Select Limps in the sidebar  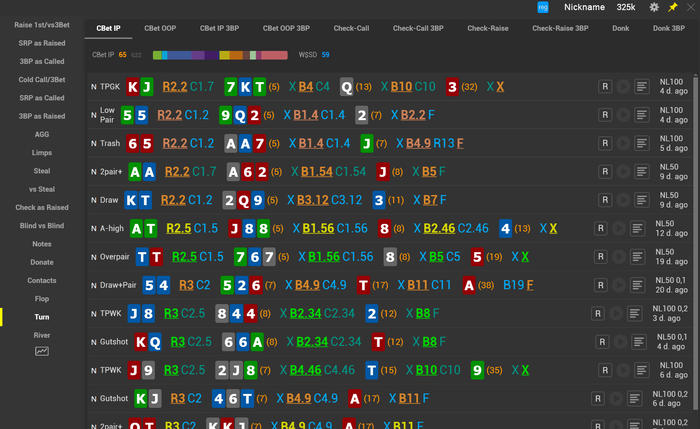tap(42, 153)
